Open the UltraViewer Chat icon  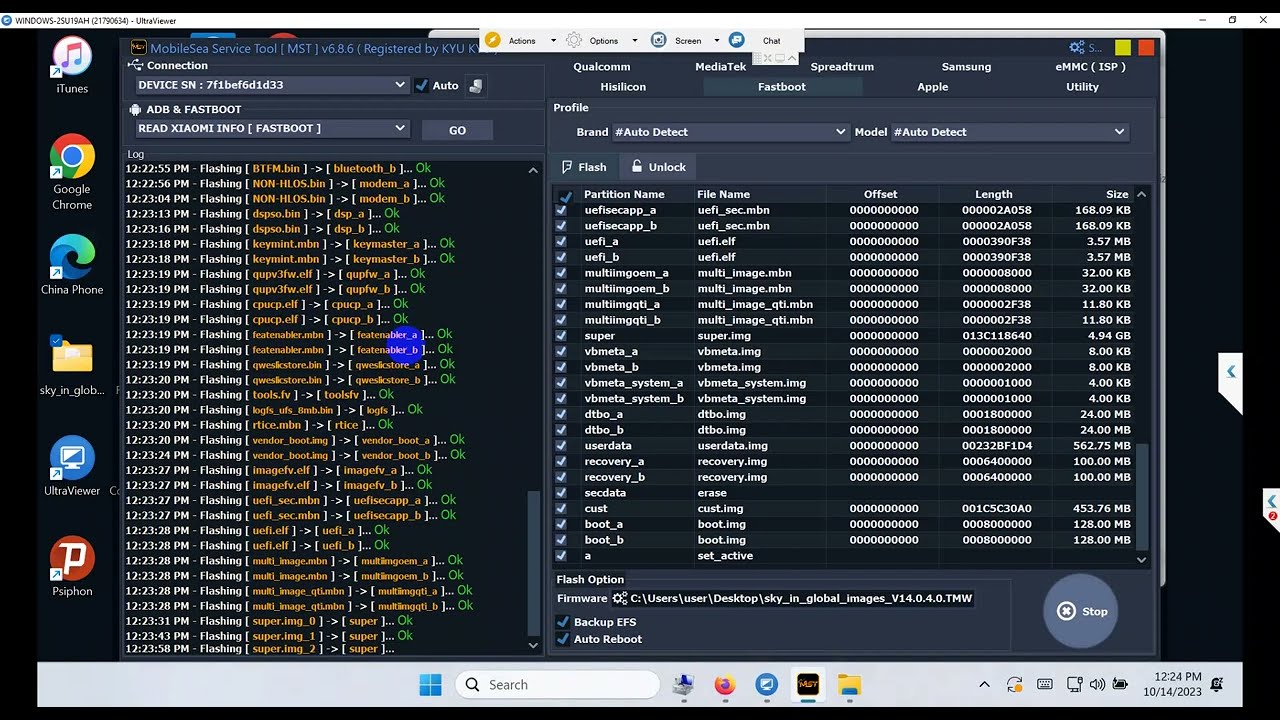(737, 40)
